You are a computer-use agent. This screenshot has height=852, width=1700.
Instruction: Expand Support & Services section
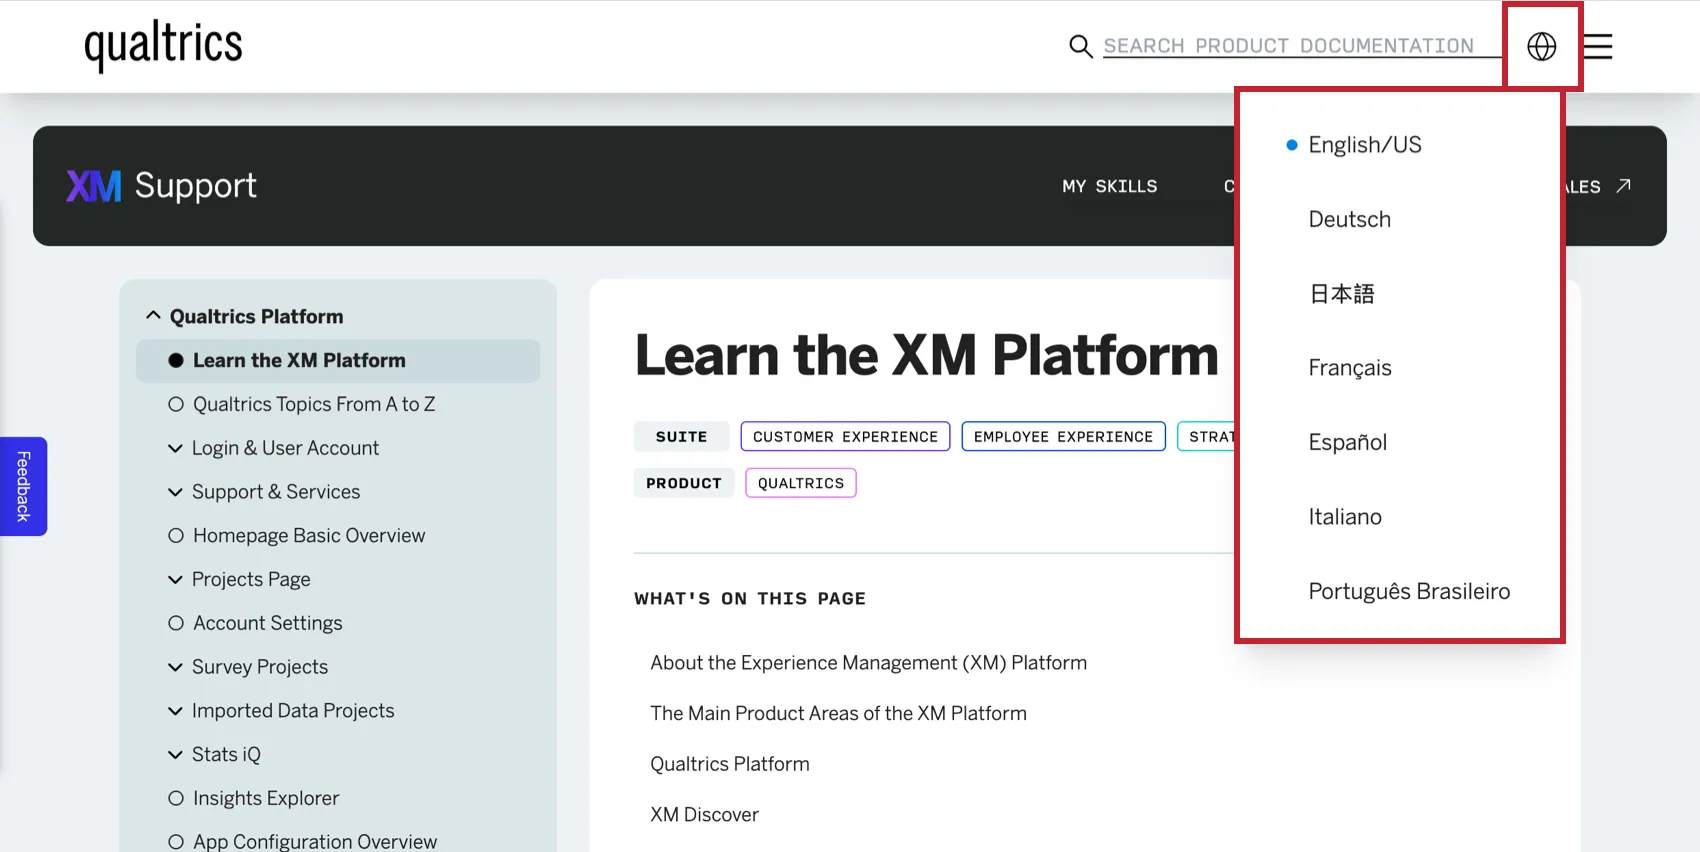pos(175,492)
